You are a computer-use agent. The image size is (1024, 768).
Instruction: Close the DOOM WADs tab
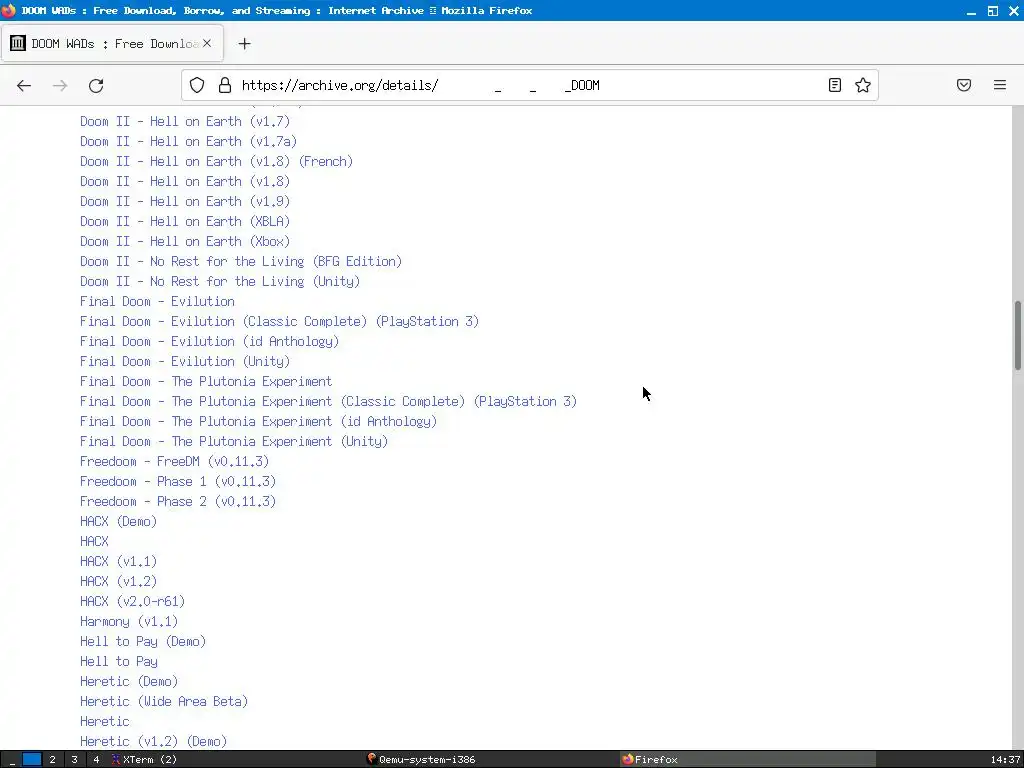pyautogui.click(x=207, y=43)
